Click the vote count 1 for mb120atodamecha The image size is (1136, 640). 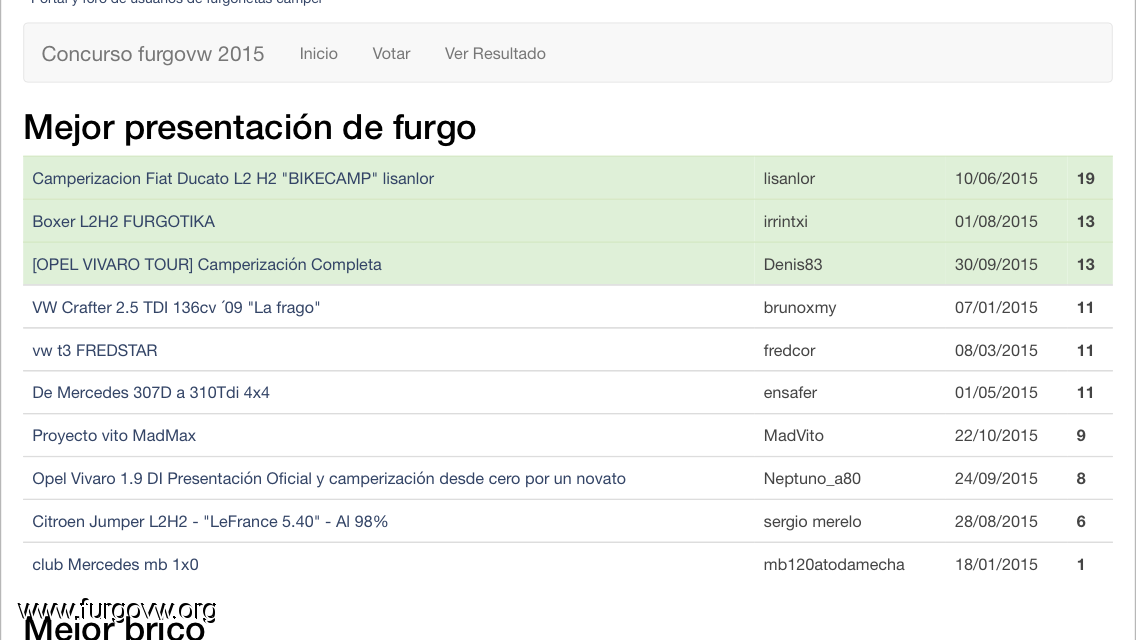[1081, 564]
